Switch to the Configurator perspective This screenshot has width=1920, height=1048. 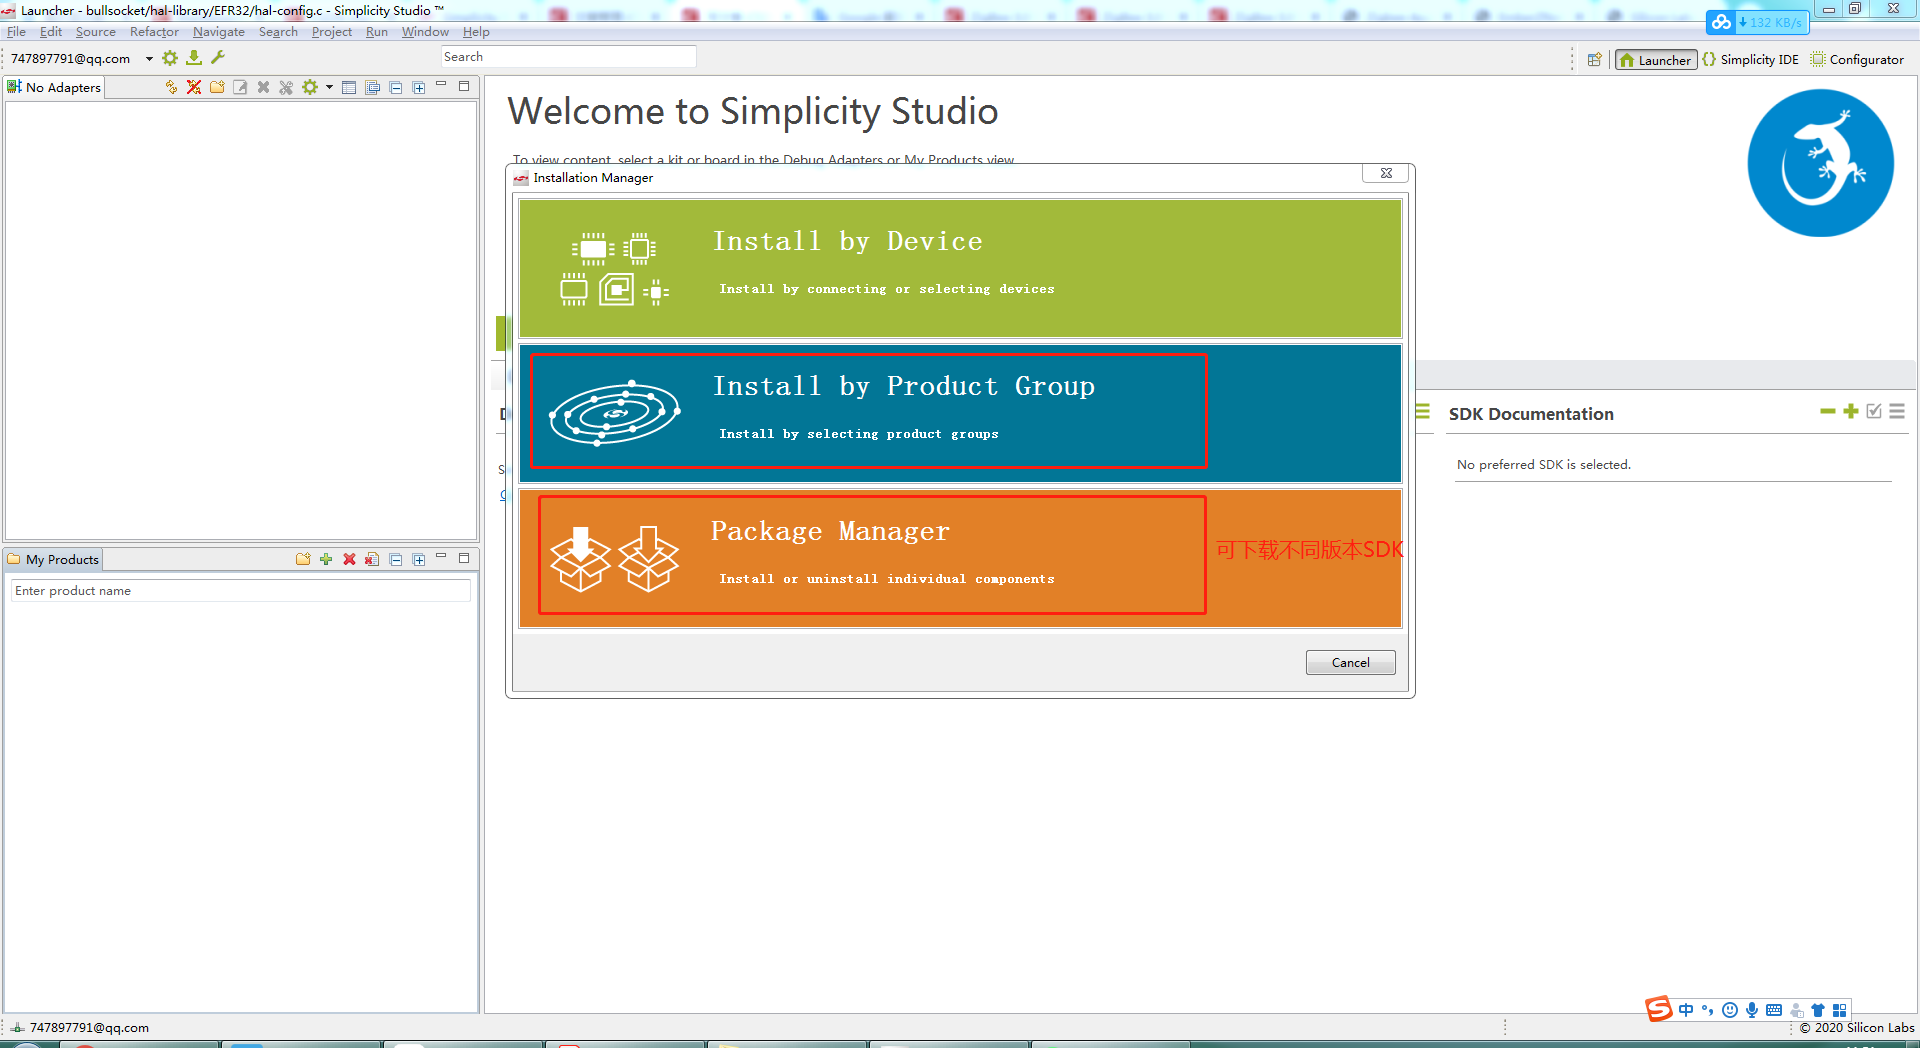pos(1858,60)
